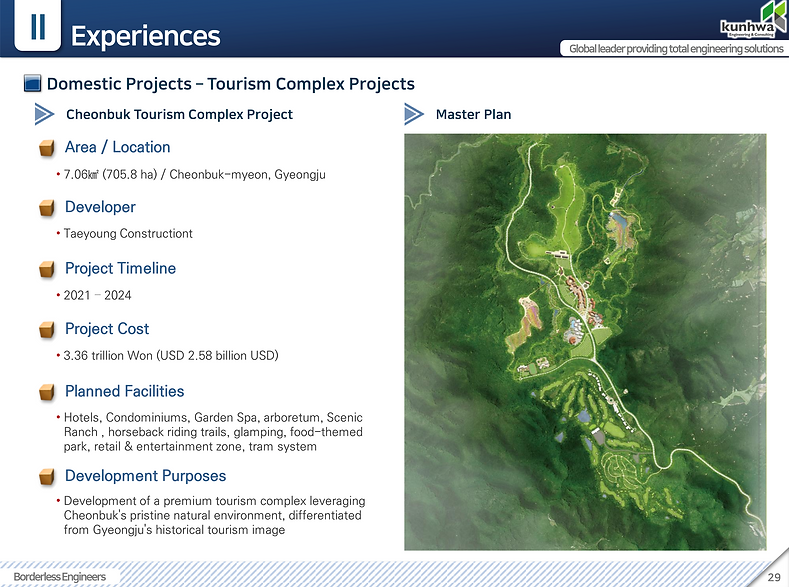This screenshot has height=587, width=789.
Task: Click the Kunhwa logo in header
Action: 753,20
